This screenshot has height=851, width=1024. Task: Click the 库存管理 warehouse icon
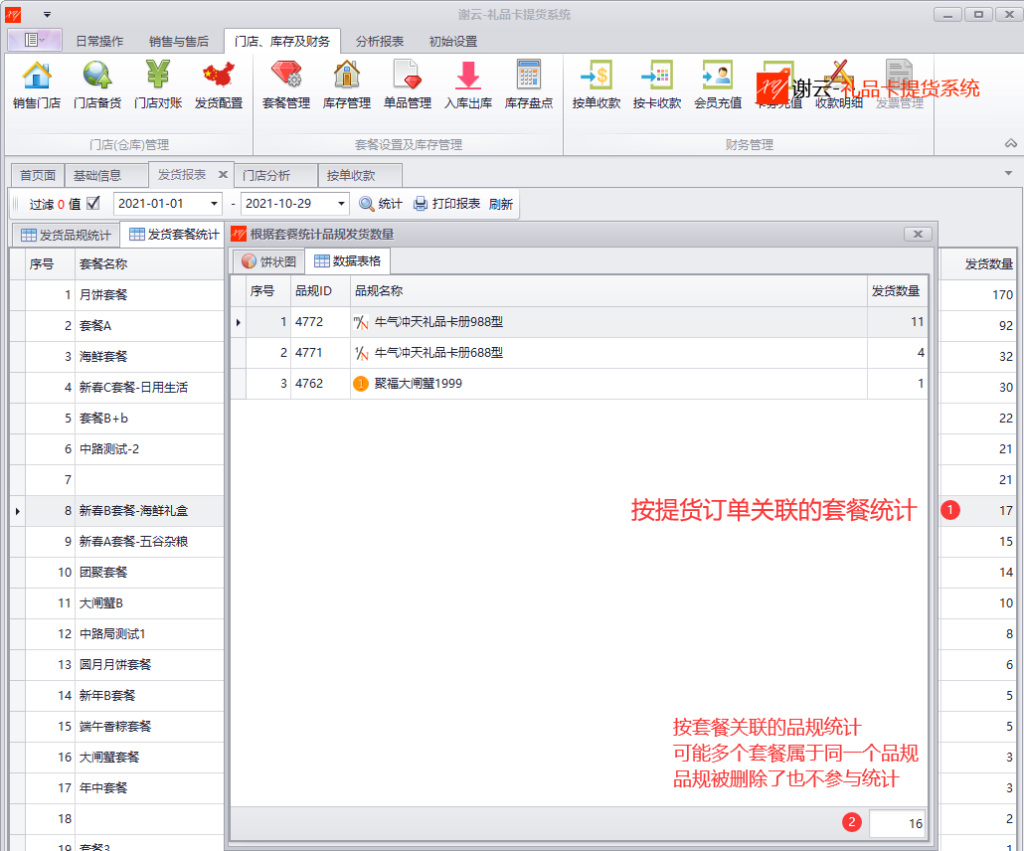[x=347, y=75]
